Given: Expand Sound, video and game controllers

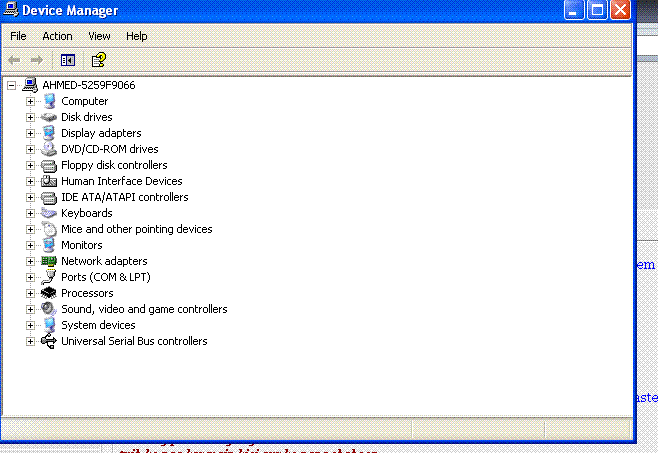Looking at the screenshot, I should point(30,309).
